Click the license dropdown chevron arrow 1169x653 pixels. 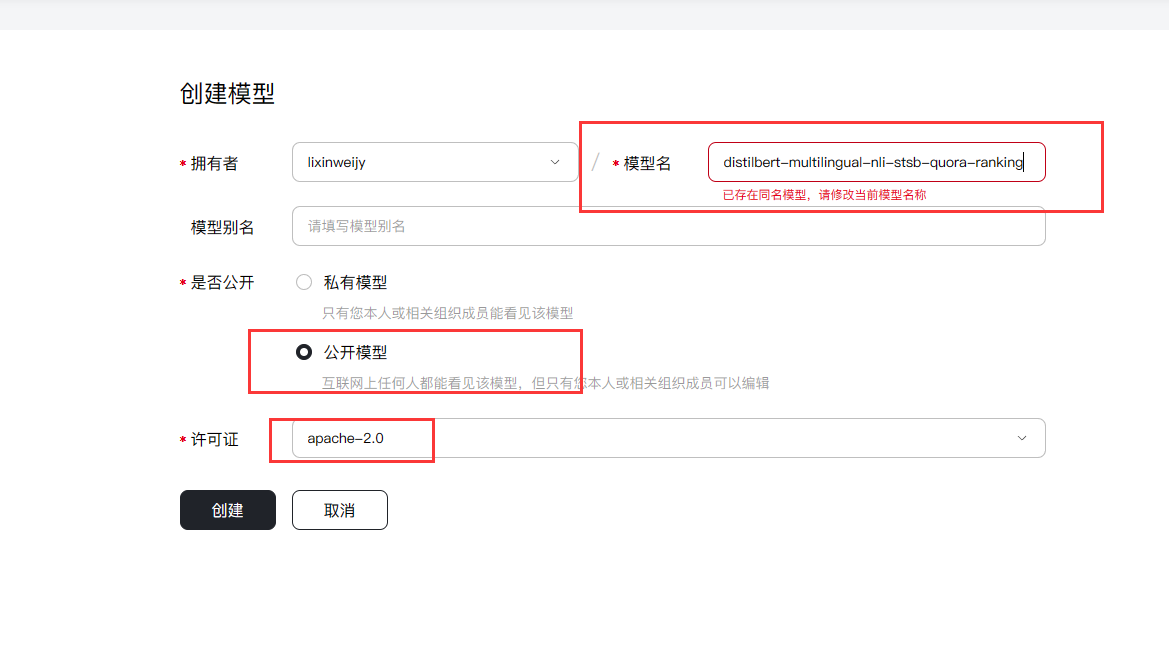(x=1022, y=438)
